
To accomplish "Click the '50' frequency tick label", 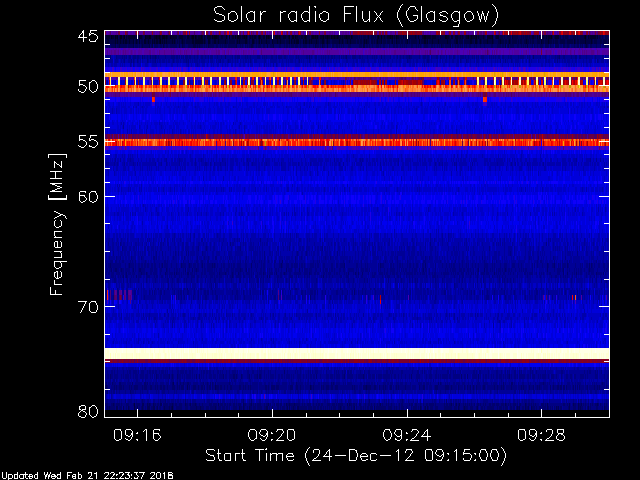I will click(x=88, y=87).
